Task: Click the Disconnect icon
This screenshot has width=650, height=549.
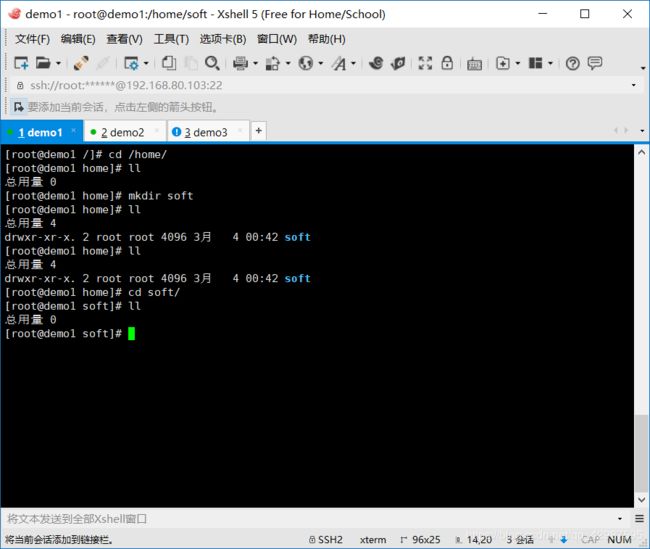Action: 102,63
